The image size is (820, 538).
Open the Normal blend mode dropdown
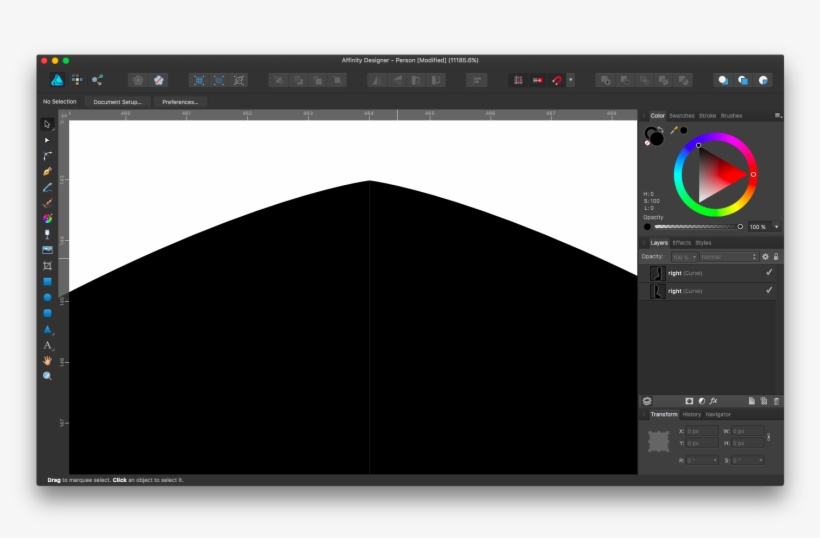729,257
